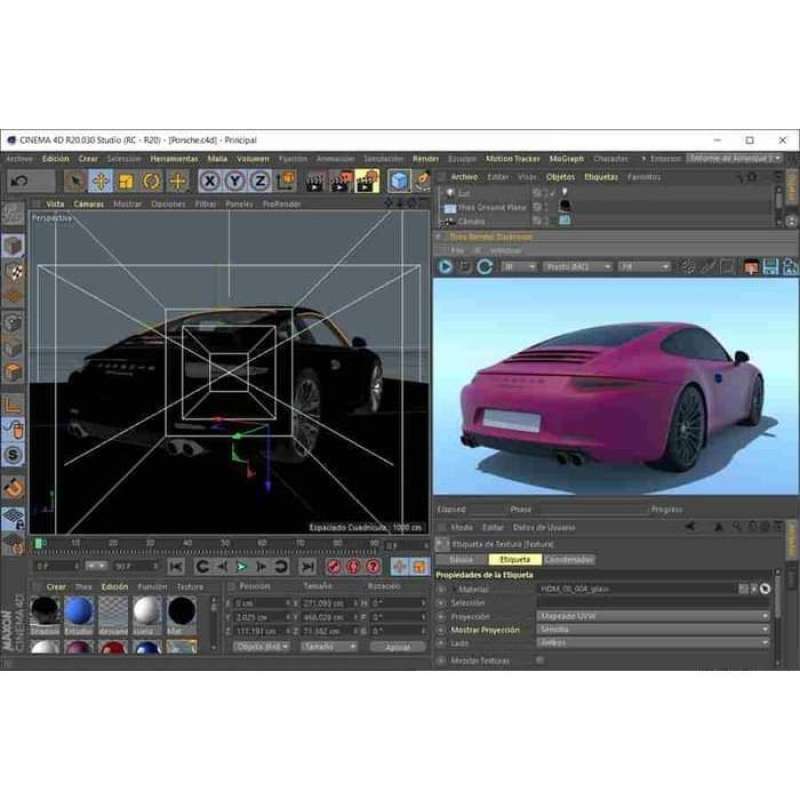Click the save image icon in the Picture Viewer
Screen dimensions: 800x800
click(x=772, y=268)
